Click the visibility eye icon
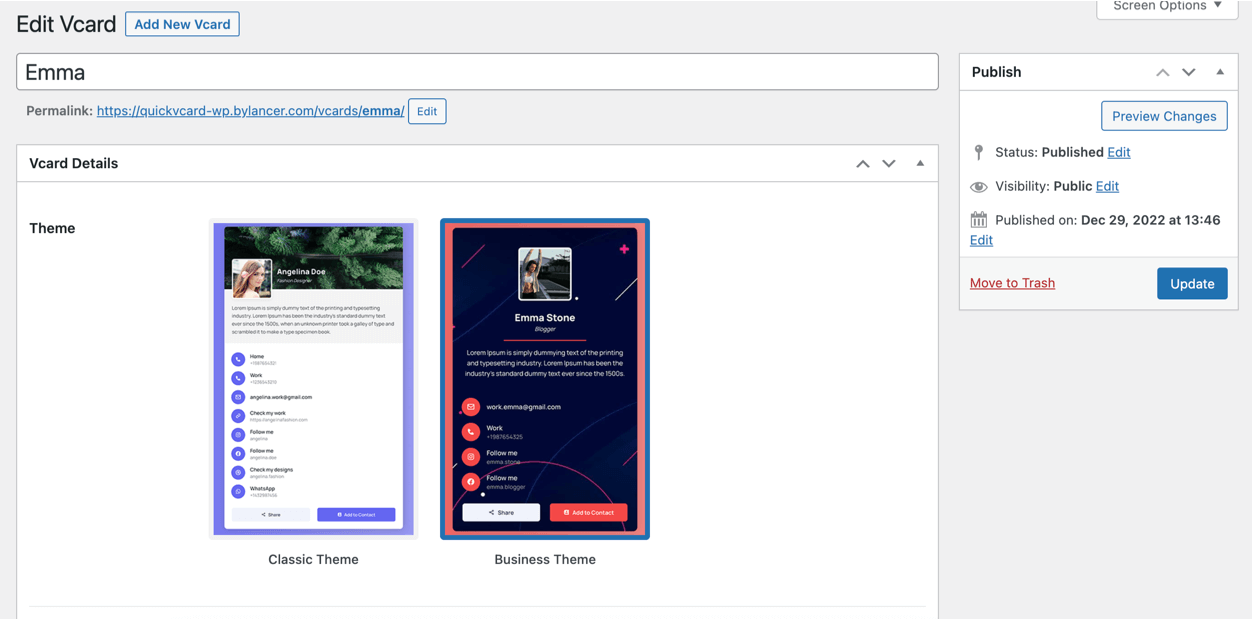The height and width of the screenshot is (619, 1252). (979, 187)
